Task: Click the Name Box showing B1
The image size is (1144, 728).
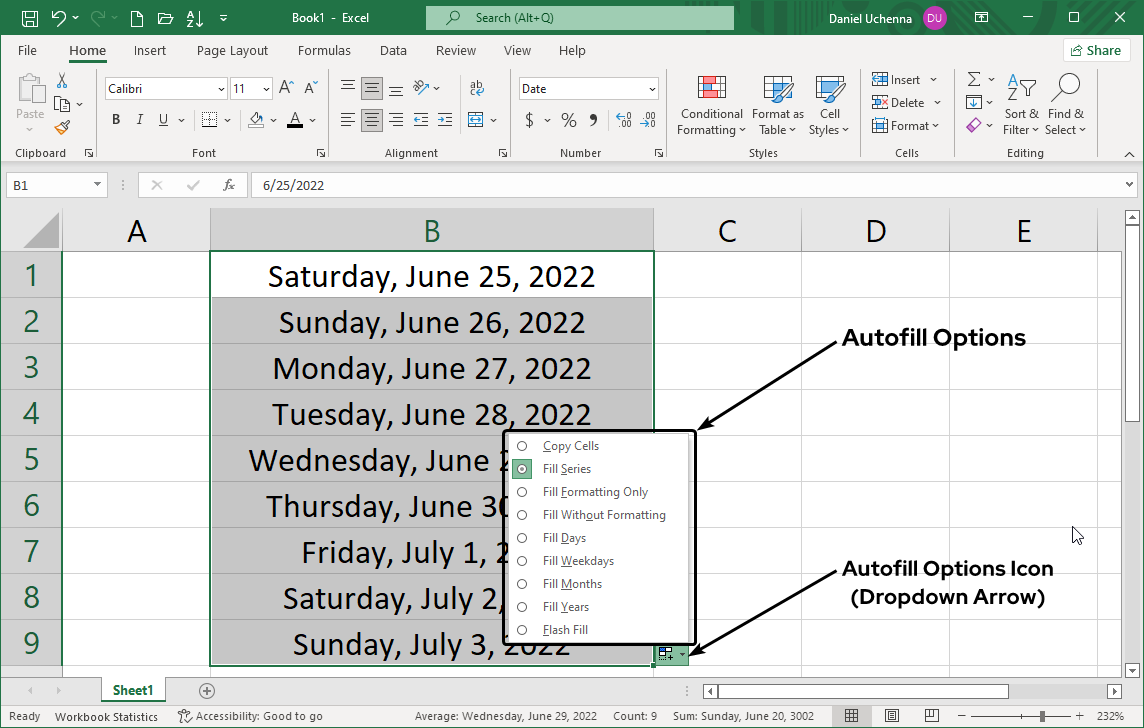Action: [50, 185]
